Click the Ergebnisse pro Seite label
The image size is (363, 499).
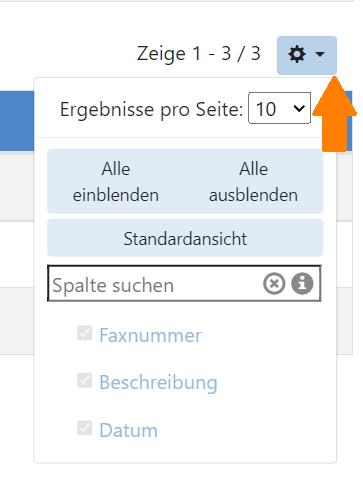(x=152, y=109)
